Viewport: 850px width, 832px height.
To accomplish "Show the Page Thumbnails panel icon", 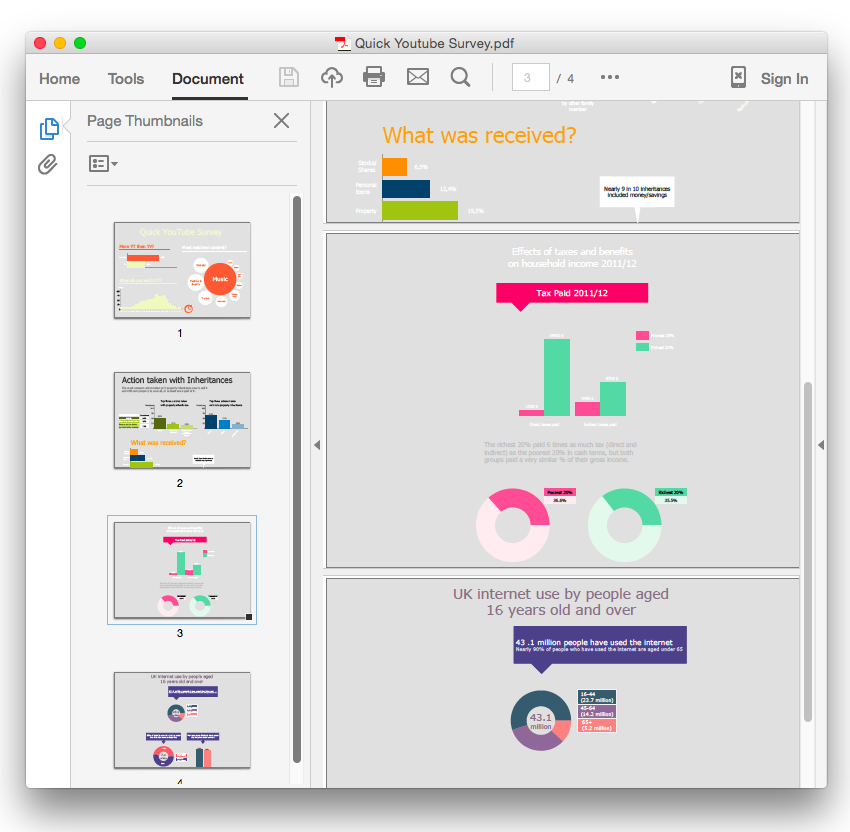I will 49,129.
